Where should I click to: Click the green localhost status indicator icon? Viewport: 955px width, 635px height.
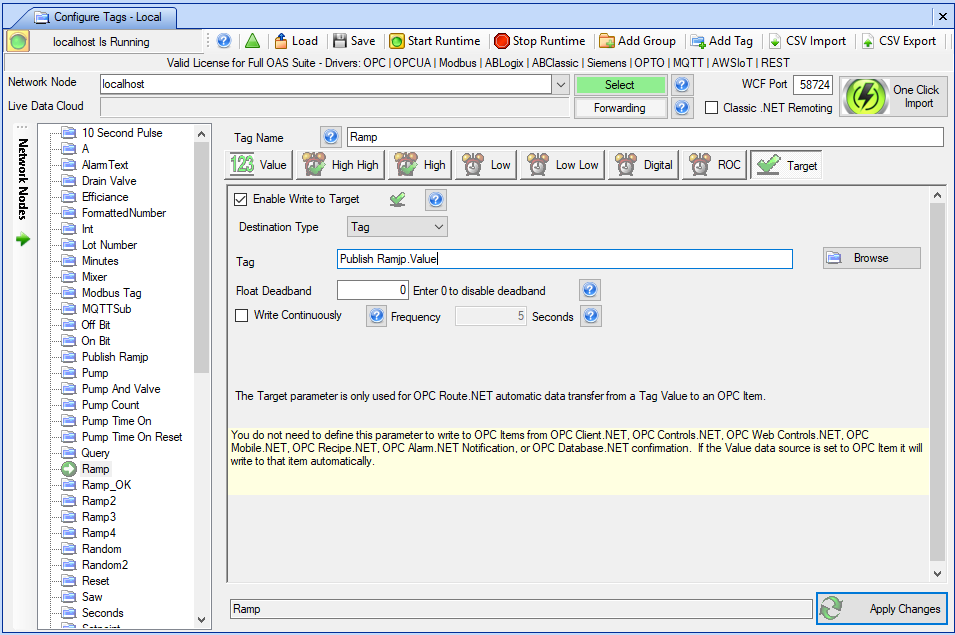click(x=18, y=41)
